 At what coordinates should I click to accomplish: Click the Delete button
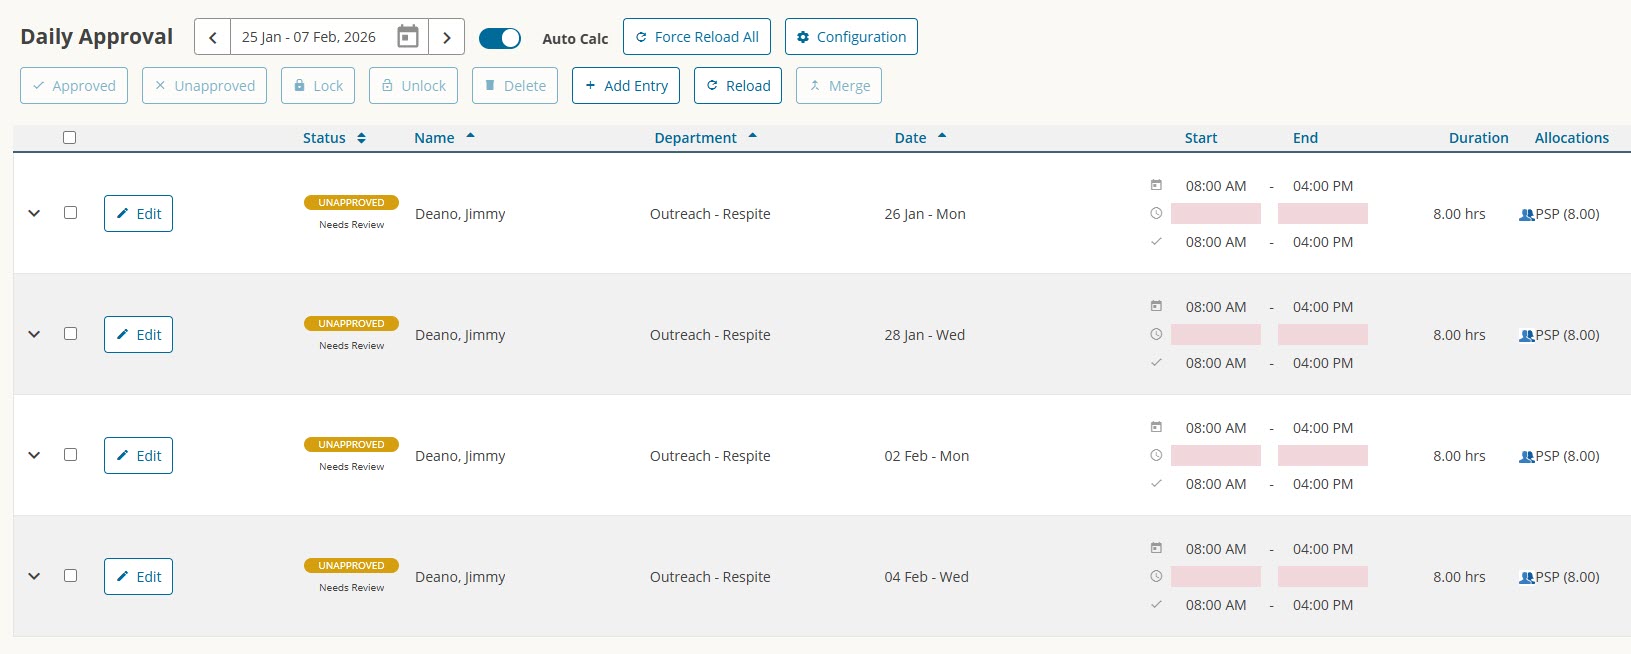515,86
